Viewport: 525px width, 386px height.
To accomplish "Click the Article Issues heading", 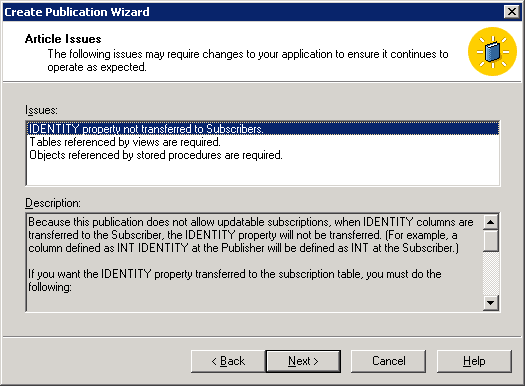I will coord(63,39).
